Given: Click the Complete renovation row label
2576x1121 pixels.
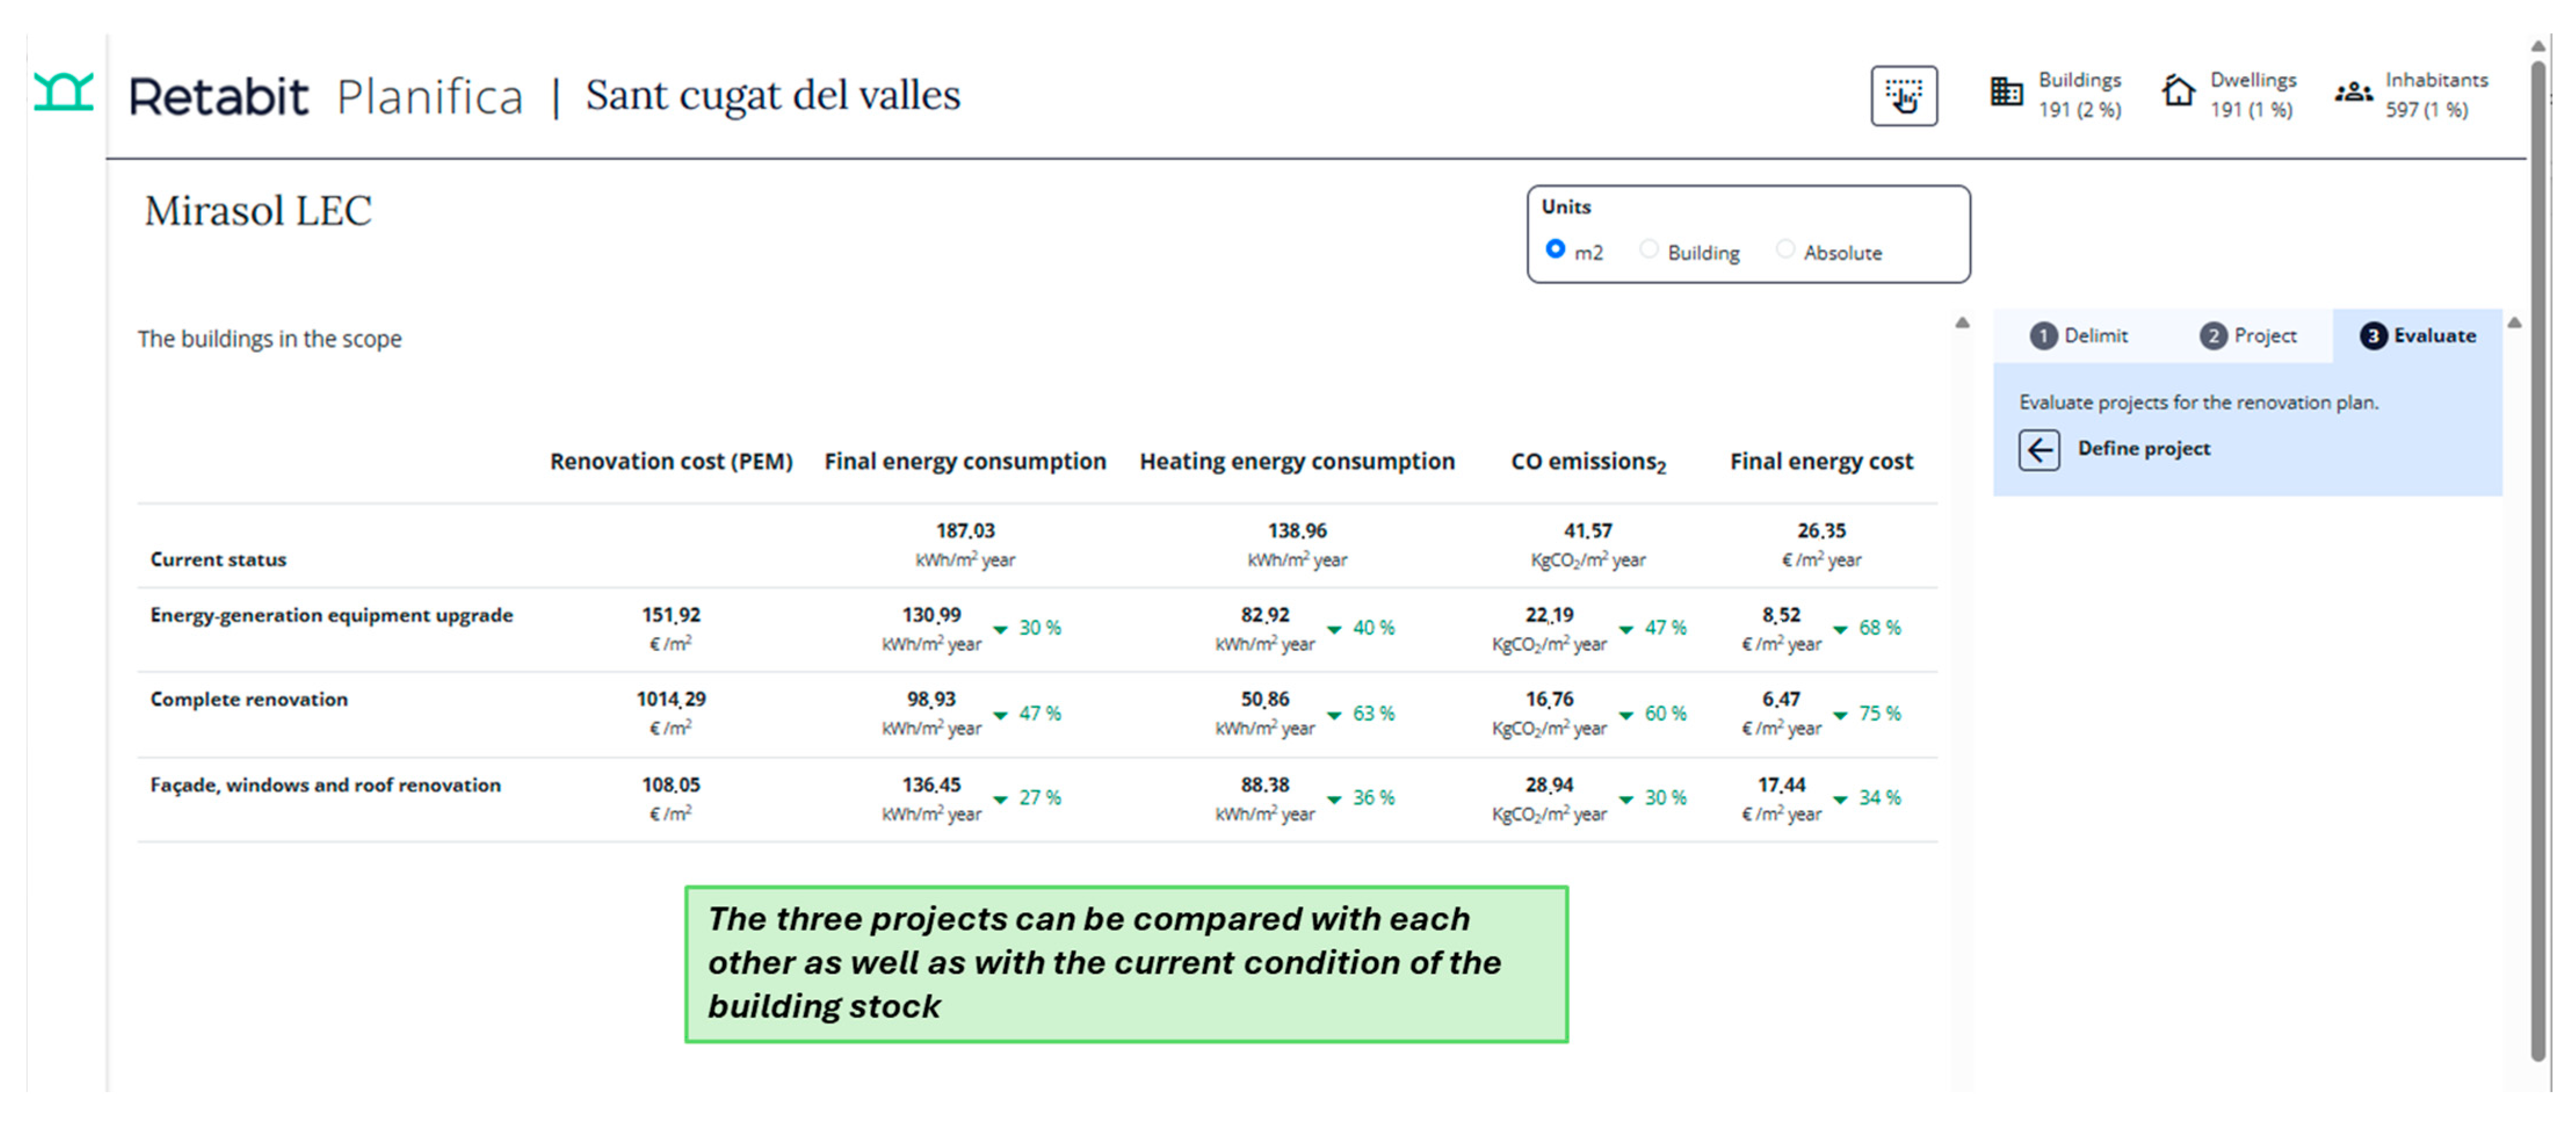Looking at the screenshot, I should click(x=249, y=700).
